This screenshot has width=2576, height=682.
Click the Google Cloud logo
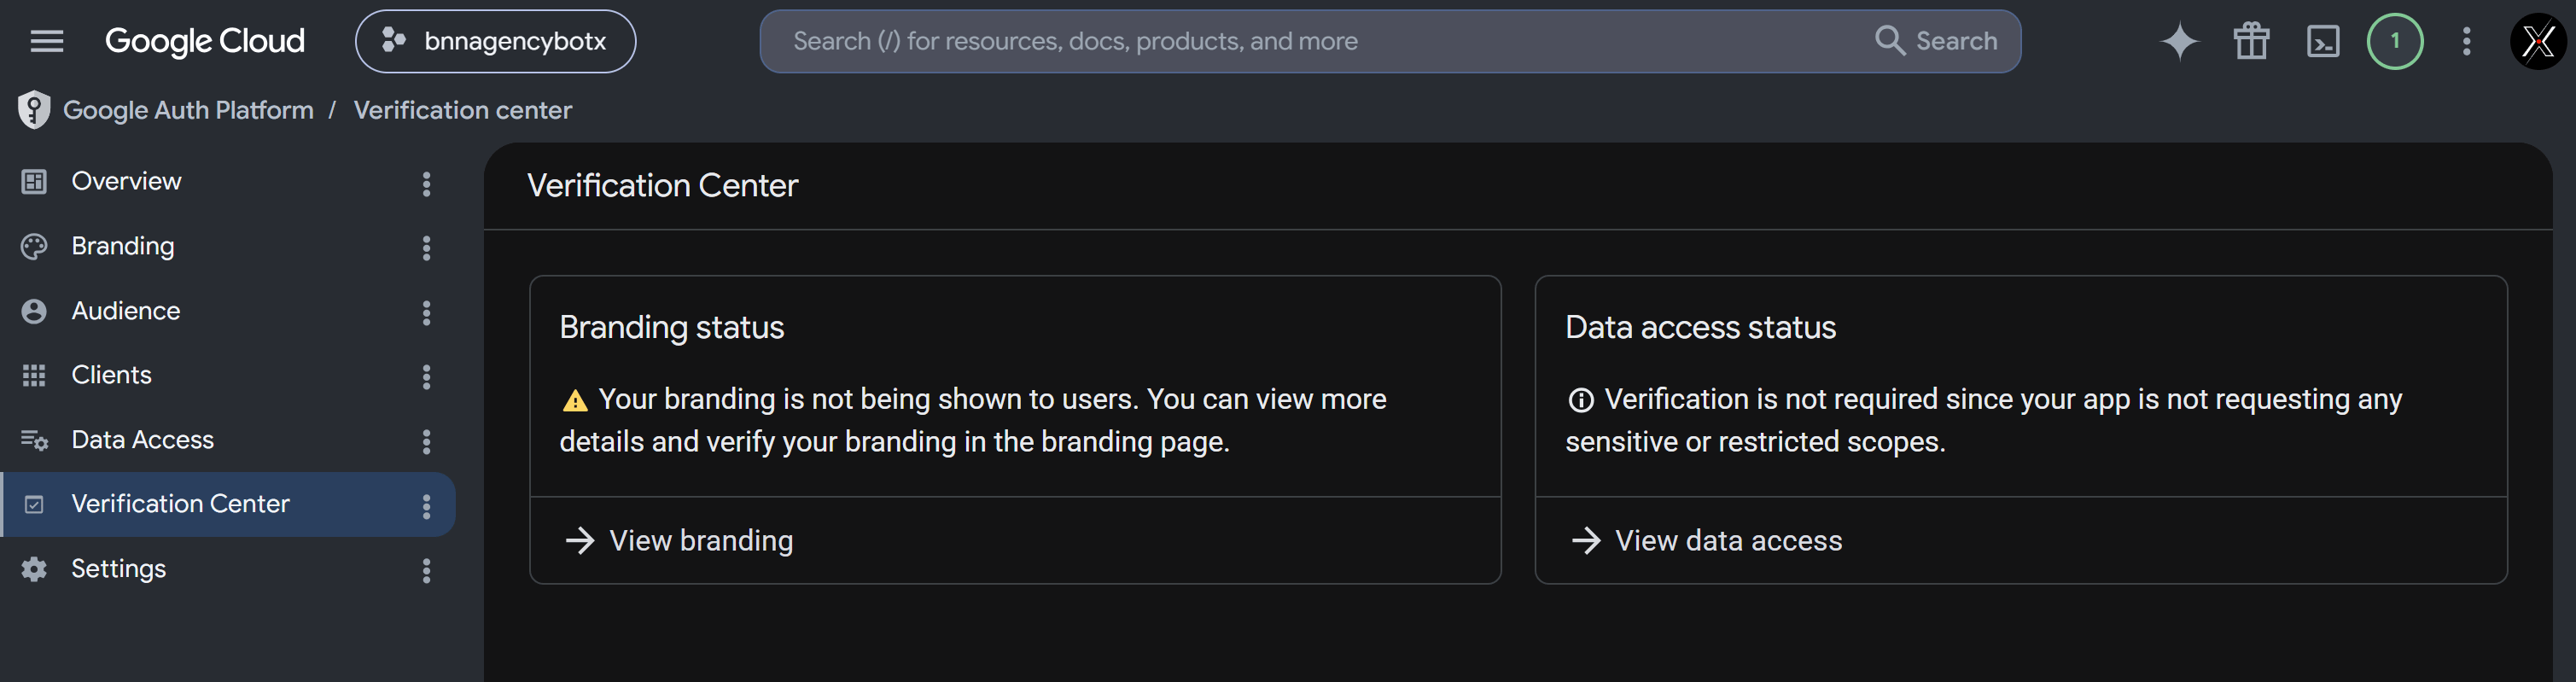[204, 41]
